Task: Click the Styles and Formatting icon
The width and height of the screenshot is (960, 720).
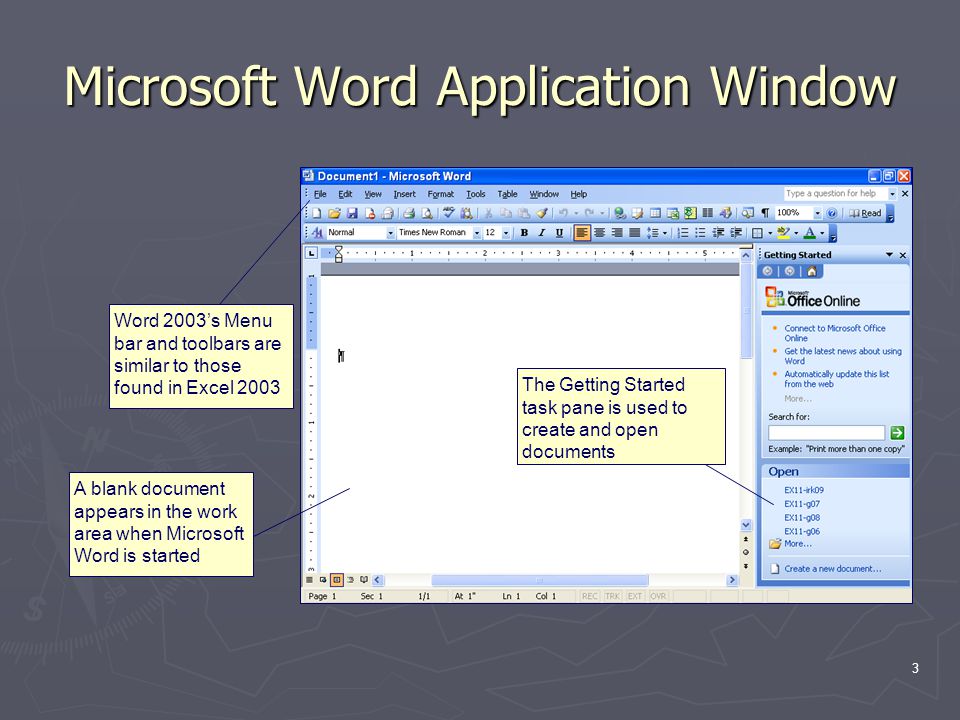Action: tap(317, 233)
